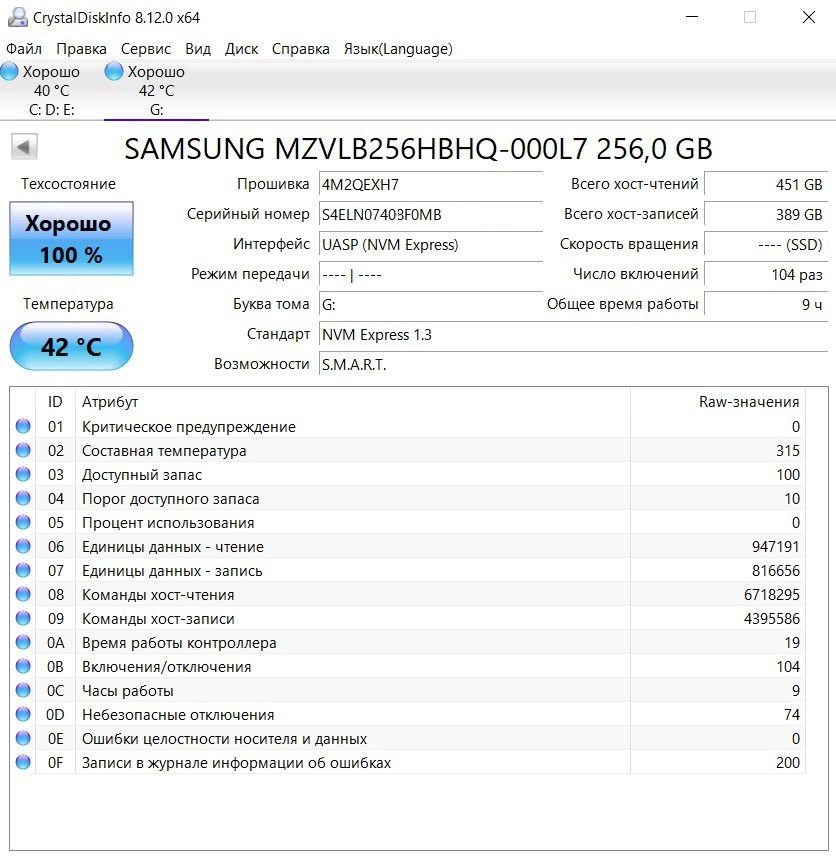Image resolution: width=836 pixels, height=860 pixels.
Task: Select the Записи в журнале информации об ошибках row
Action: point(408,762)
